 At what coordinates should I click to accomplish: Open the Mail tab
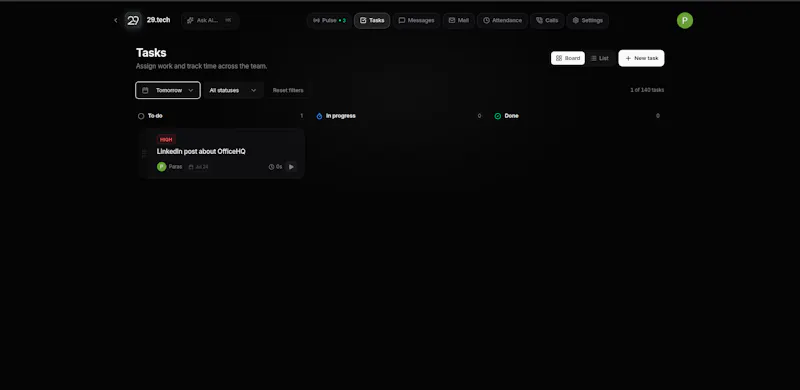tap(459, 20)
